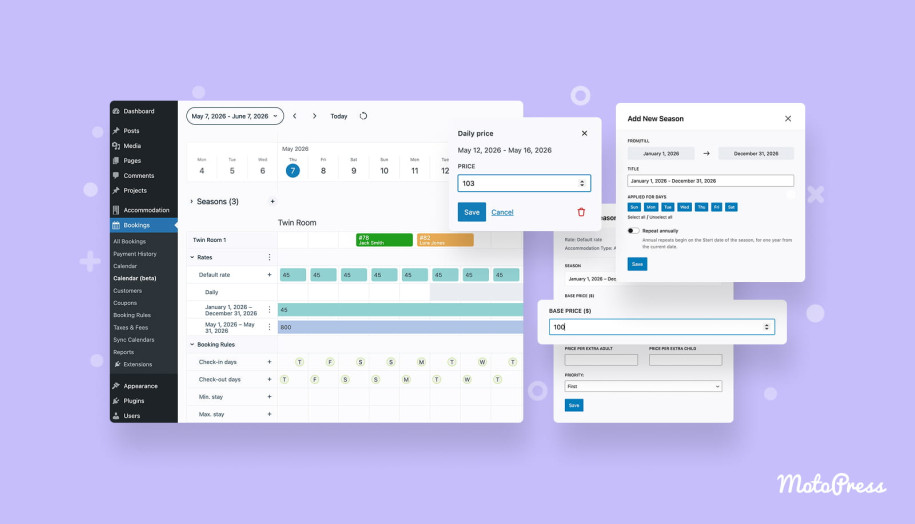Viewport: 915px width, 524px height.
Task: Open Booking Rules submenu item
Action: (132, 315)
